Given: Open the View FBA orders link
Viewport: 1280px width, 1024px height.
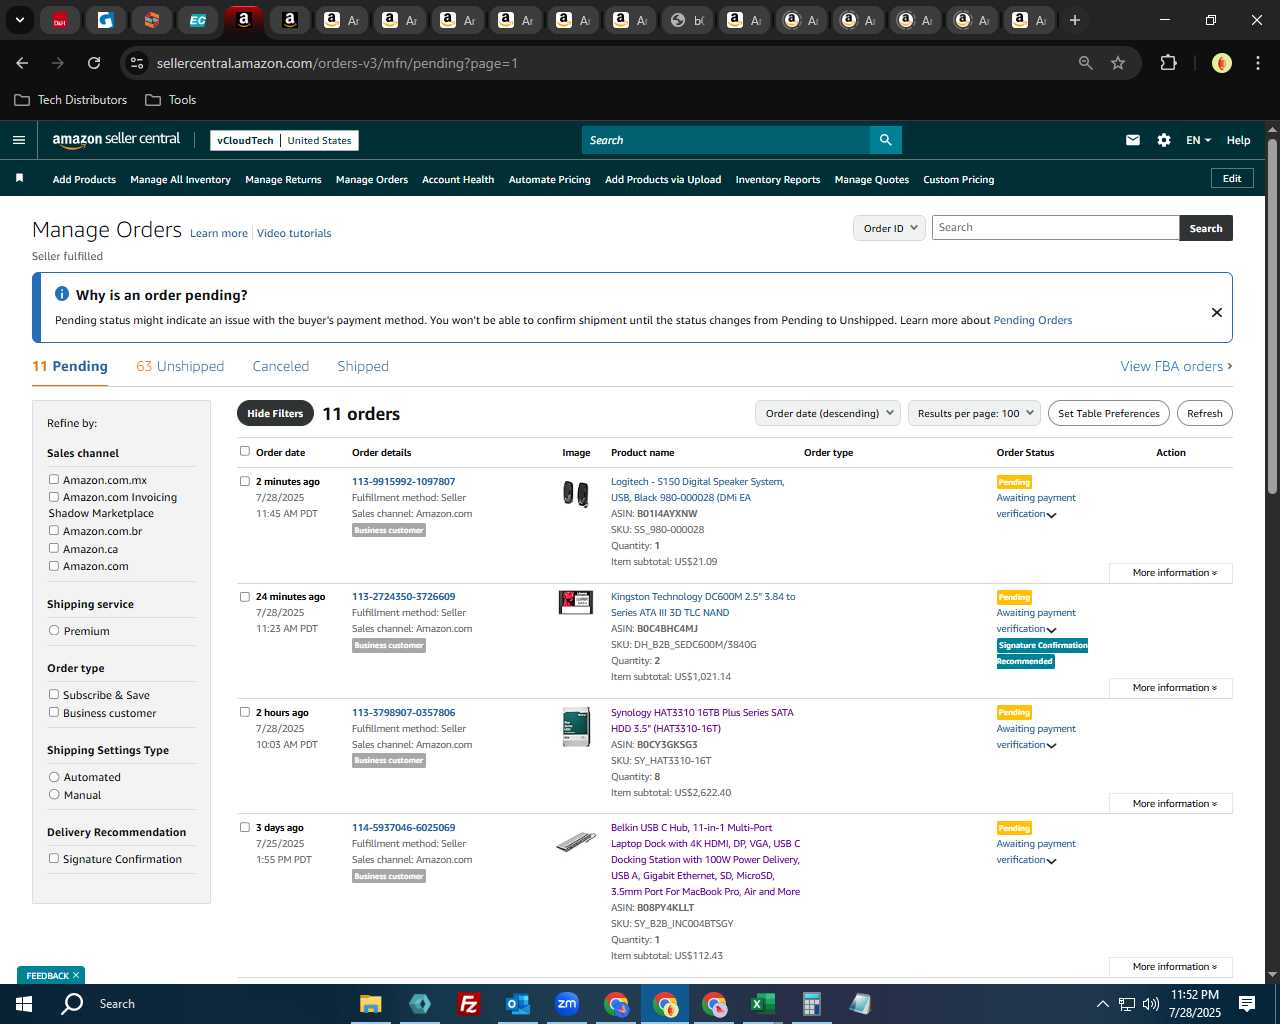Looking at the screenshot, I should [1176, 367].
